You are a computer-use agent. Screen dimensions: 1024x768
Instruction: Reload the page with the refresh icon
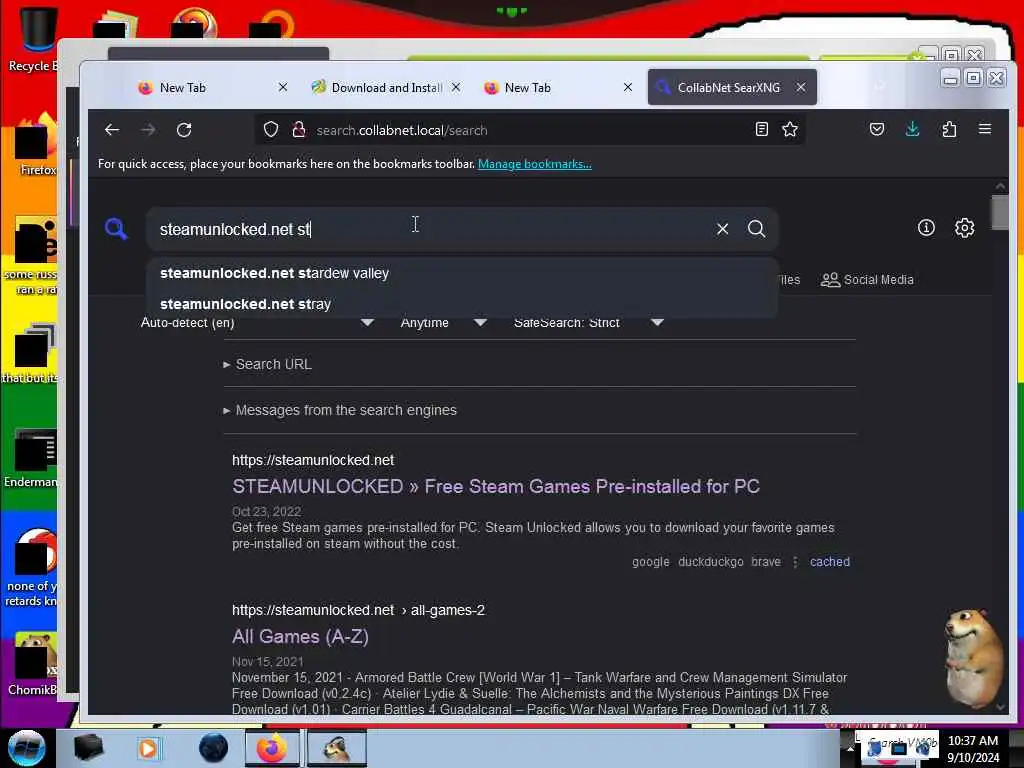184,130
